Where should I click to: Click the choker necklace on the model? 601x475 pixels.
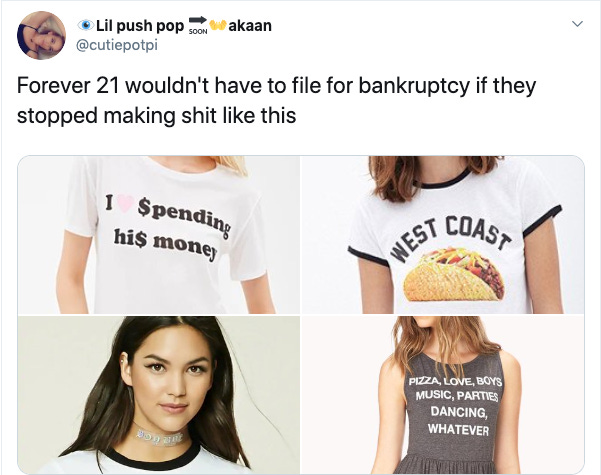tap(160, 435)
